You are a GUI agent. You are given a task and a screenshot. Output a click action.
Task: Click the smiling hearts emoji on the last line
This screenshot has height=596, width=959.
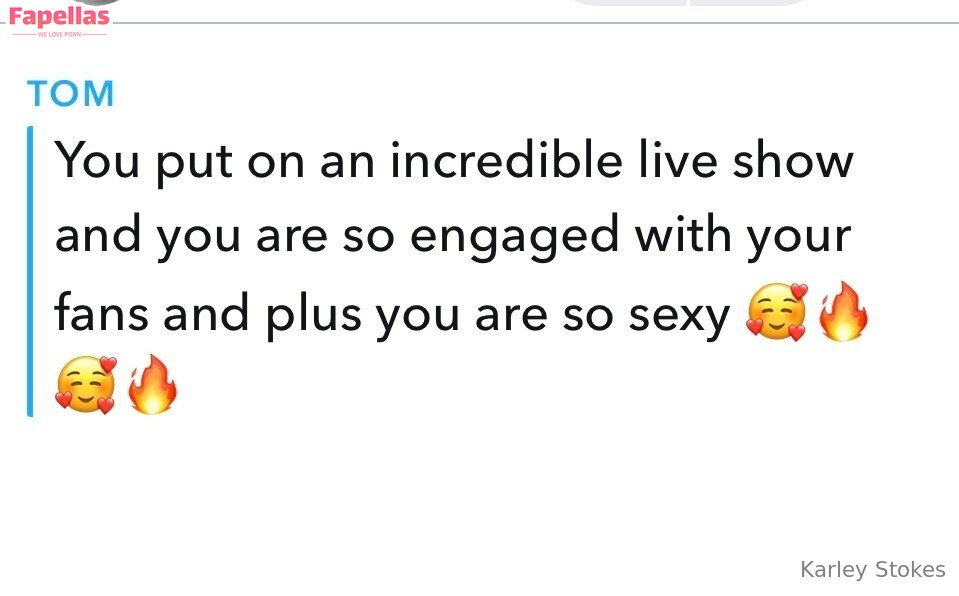tap(85, 385)
